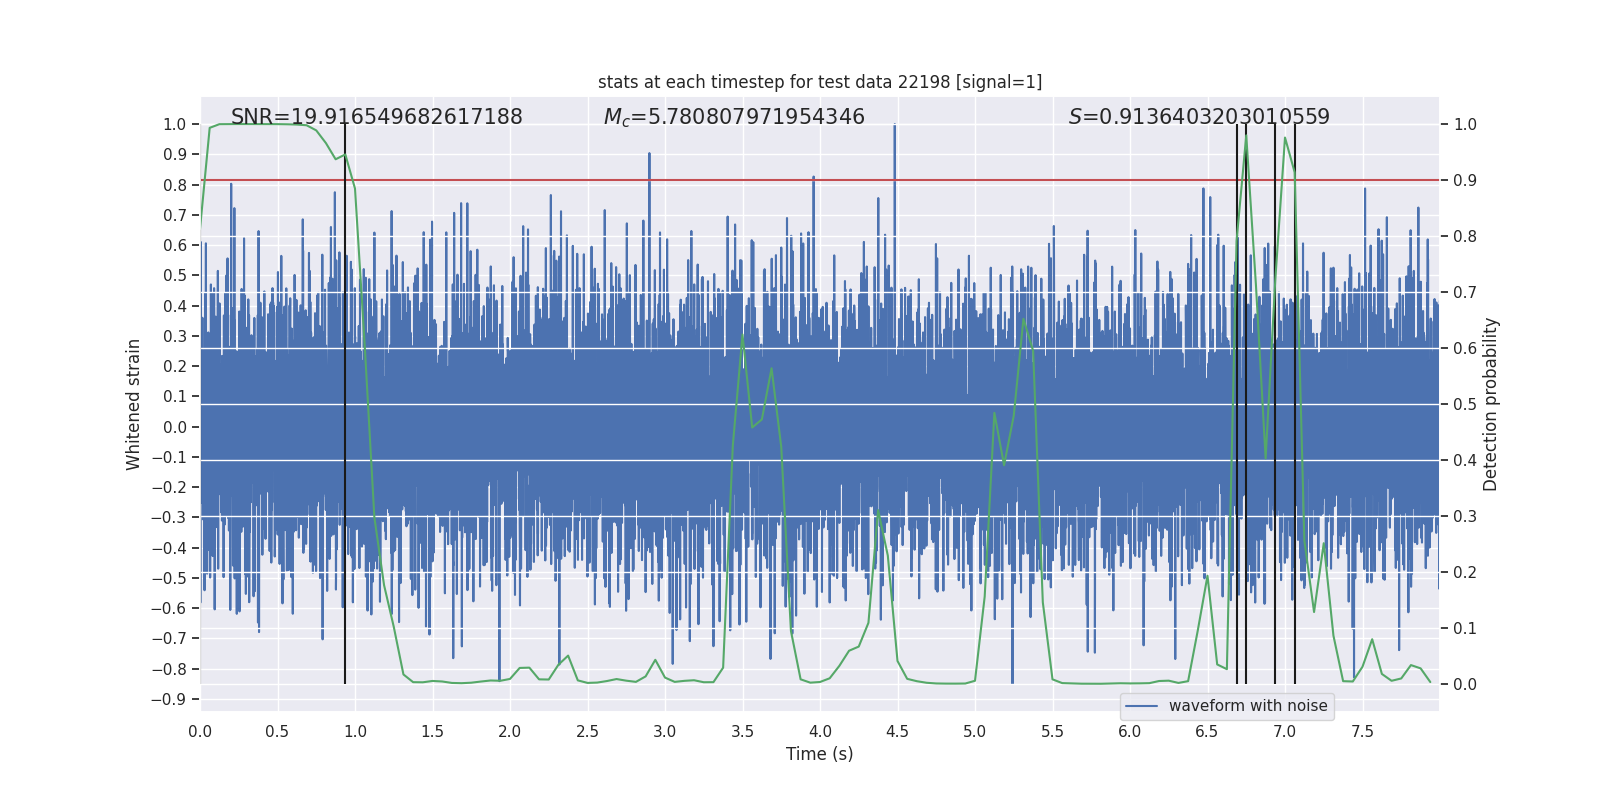Click the 4.0 tick label on time axis

[820, 732]
